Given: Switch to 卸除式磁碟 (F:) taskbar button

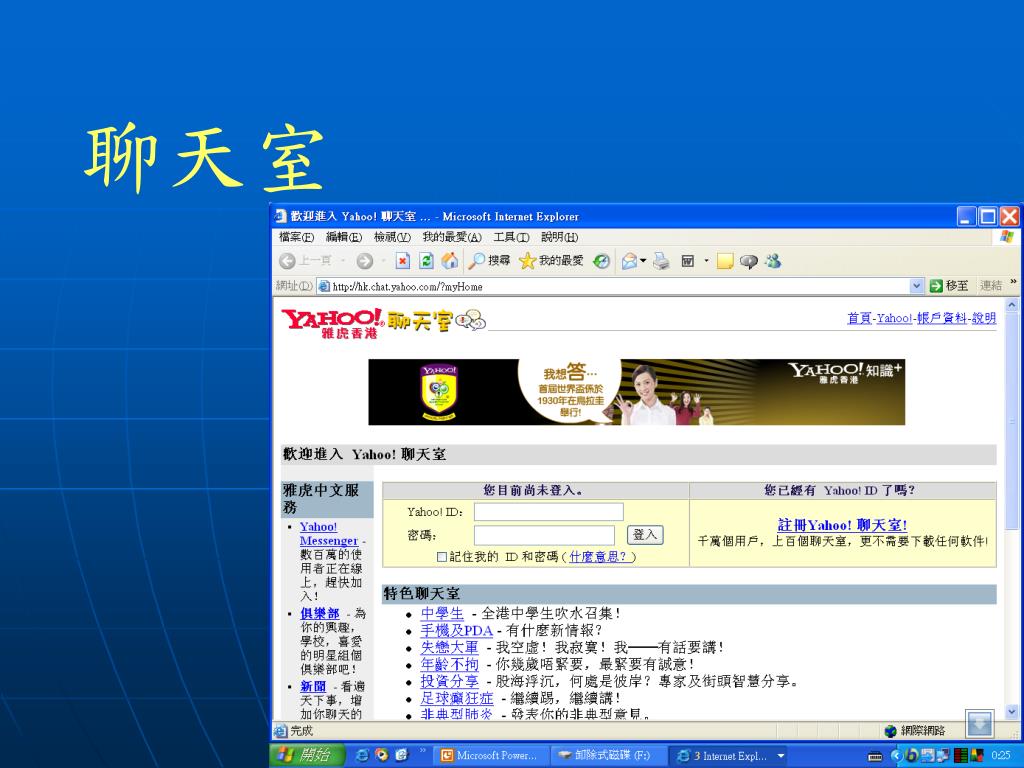Looking at the screenshot, I should coord(609,756).
